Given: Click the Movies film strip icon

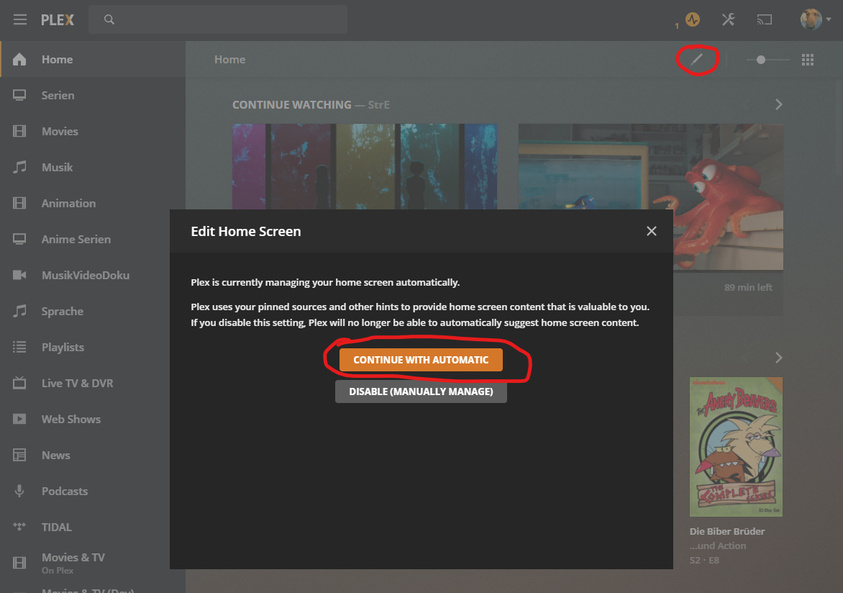Looking at the screenshot, I should pyautogui.click(x=19, y=131).
